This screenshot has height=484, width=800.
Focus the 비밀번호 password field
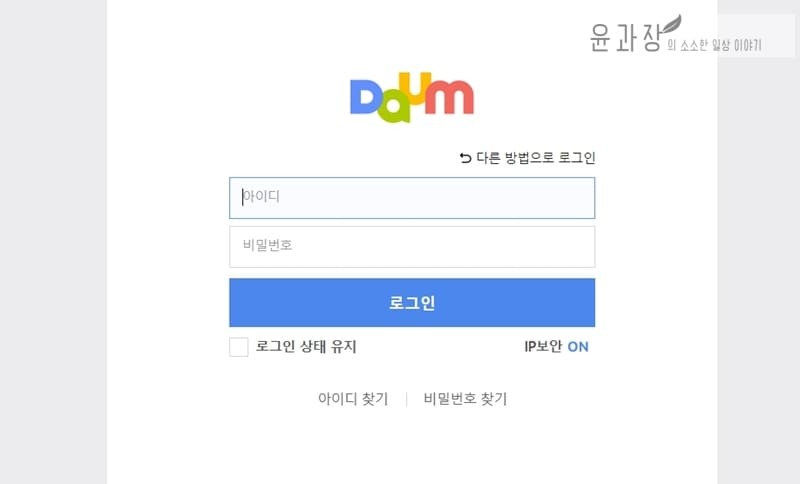click(412, 247)
